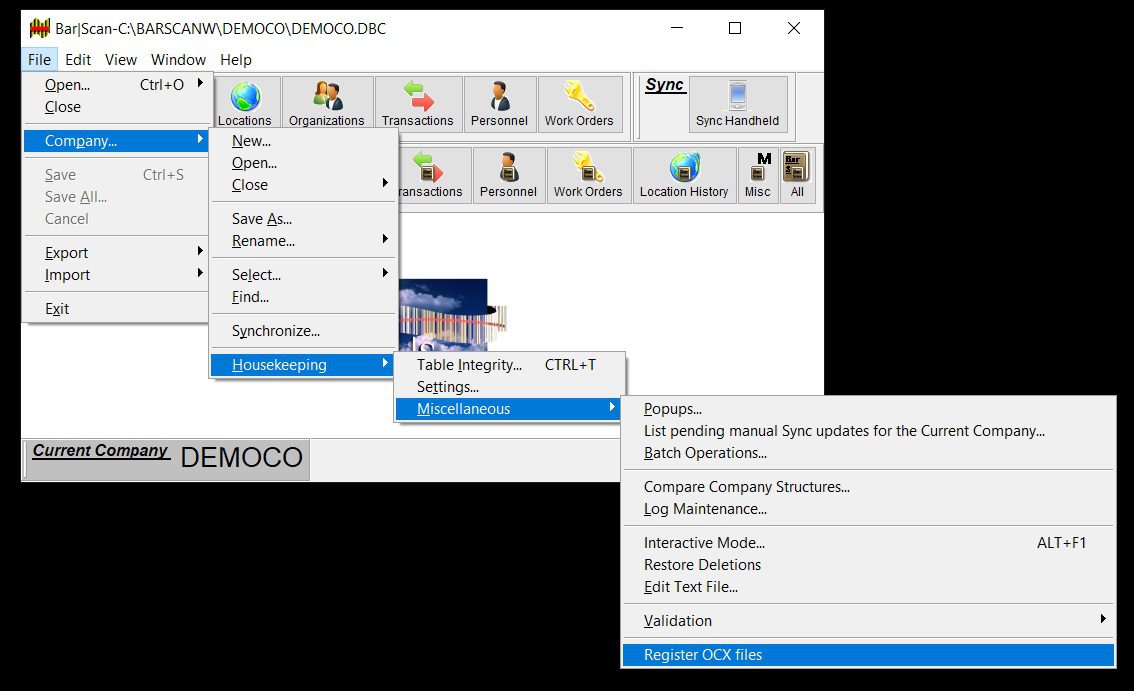Expand Close in the Company submenu
Viewport: 1134px width, 691px height.
304,185
